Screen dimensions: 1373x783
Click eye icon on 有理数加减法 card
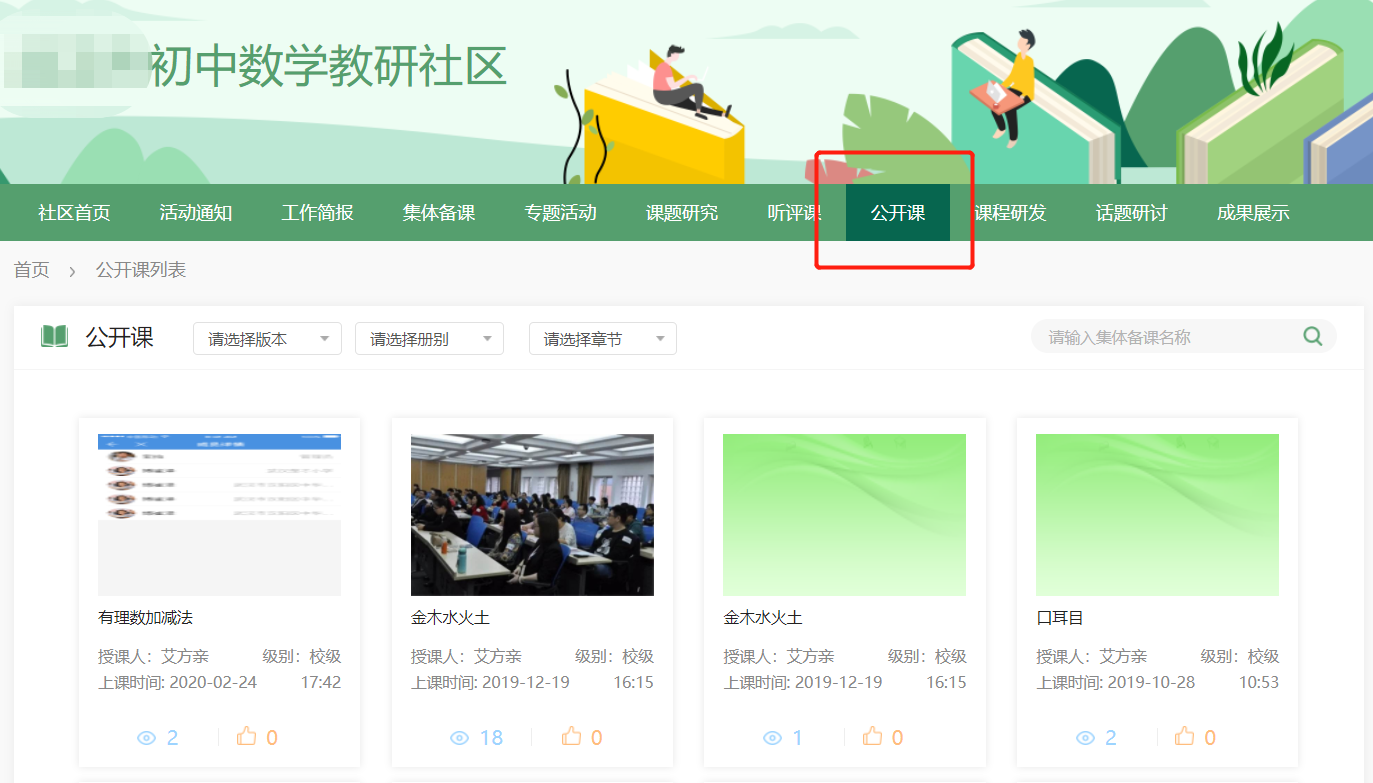coord(147,738)
